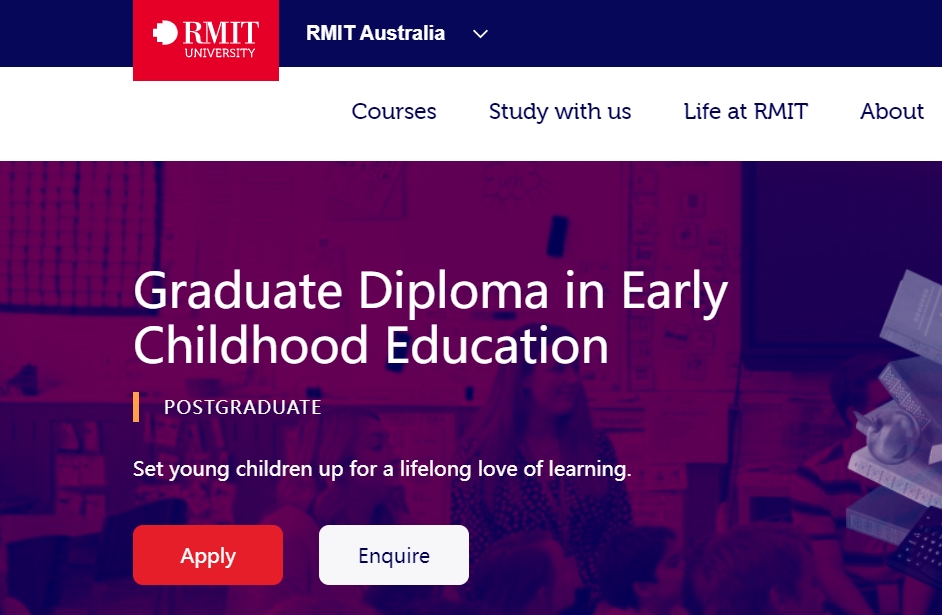The image size is (942, 615).
Task: Click the POSTGRADUATE category label
Action: [x=242, y=407]
